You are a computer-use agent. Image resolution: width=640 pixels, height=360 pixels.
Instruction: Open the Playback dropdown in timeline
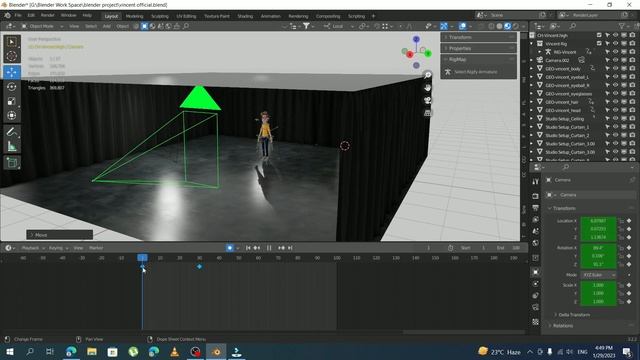pos(33,248)
